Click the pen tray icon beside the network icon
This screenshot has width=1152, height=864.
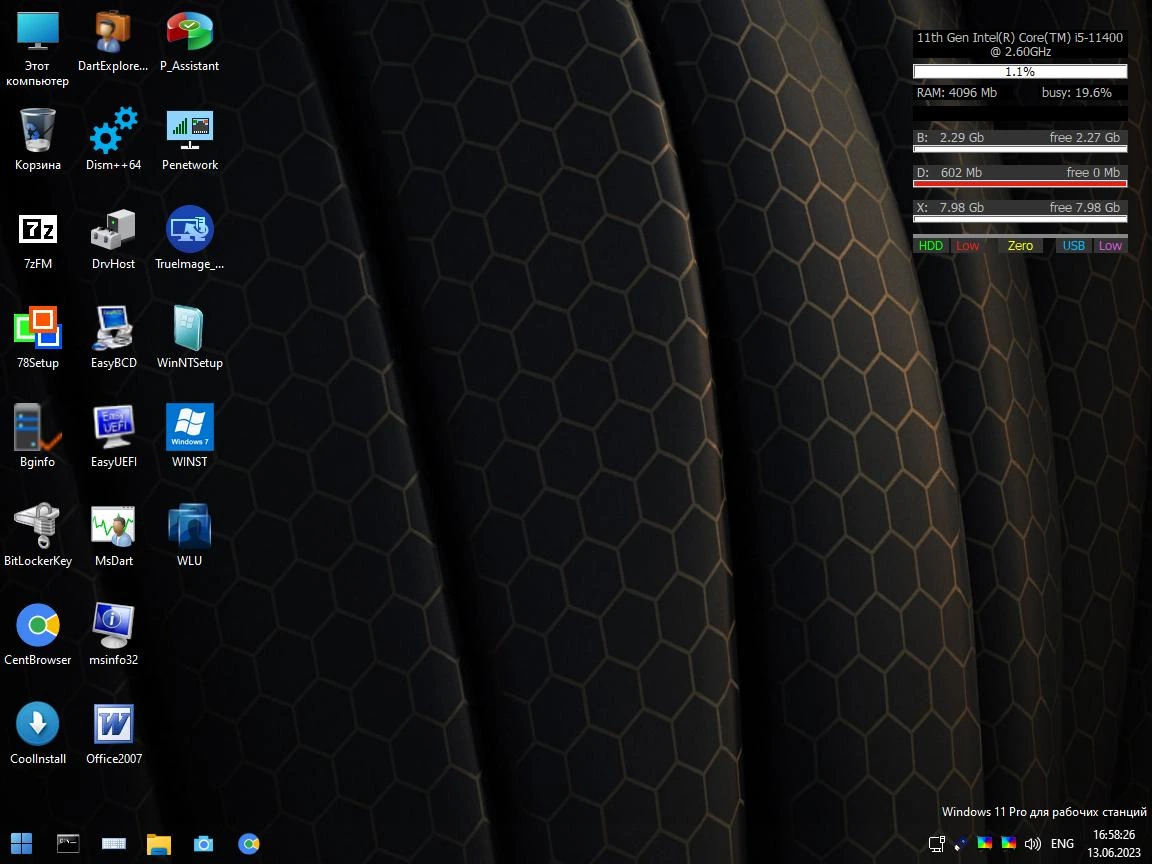click(x=960, y=843)
